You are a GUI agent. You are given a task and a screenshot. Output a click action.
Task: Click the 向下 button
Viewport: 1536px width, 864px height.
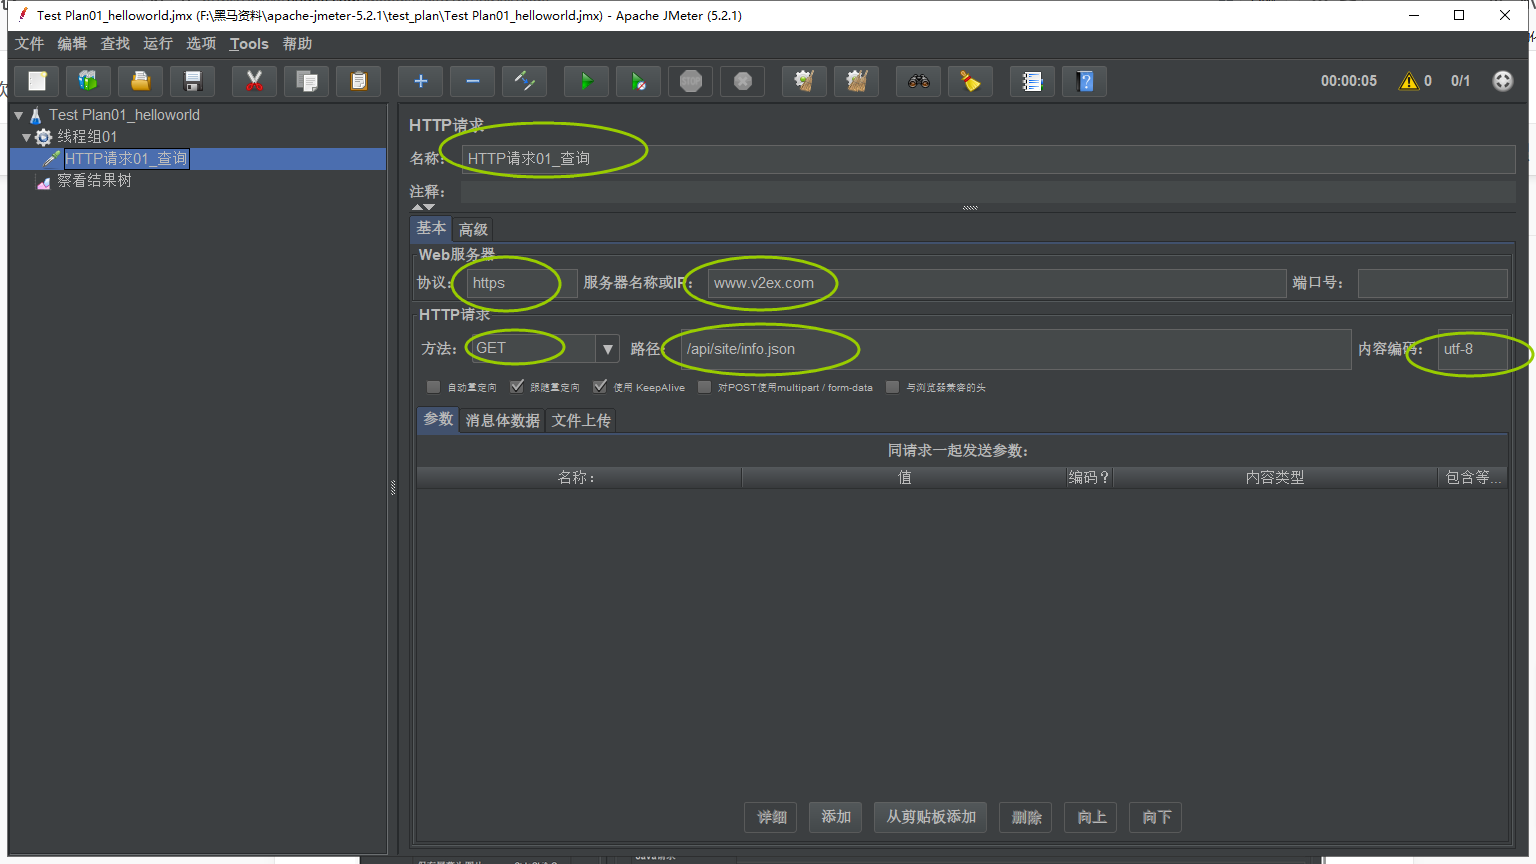[x=1156, y=817]
